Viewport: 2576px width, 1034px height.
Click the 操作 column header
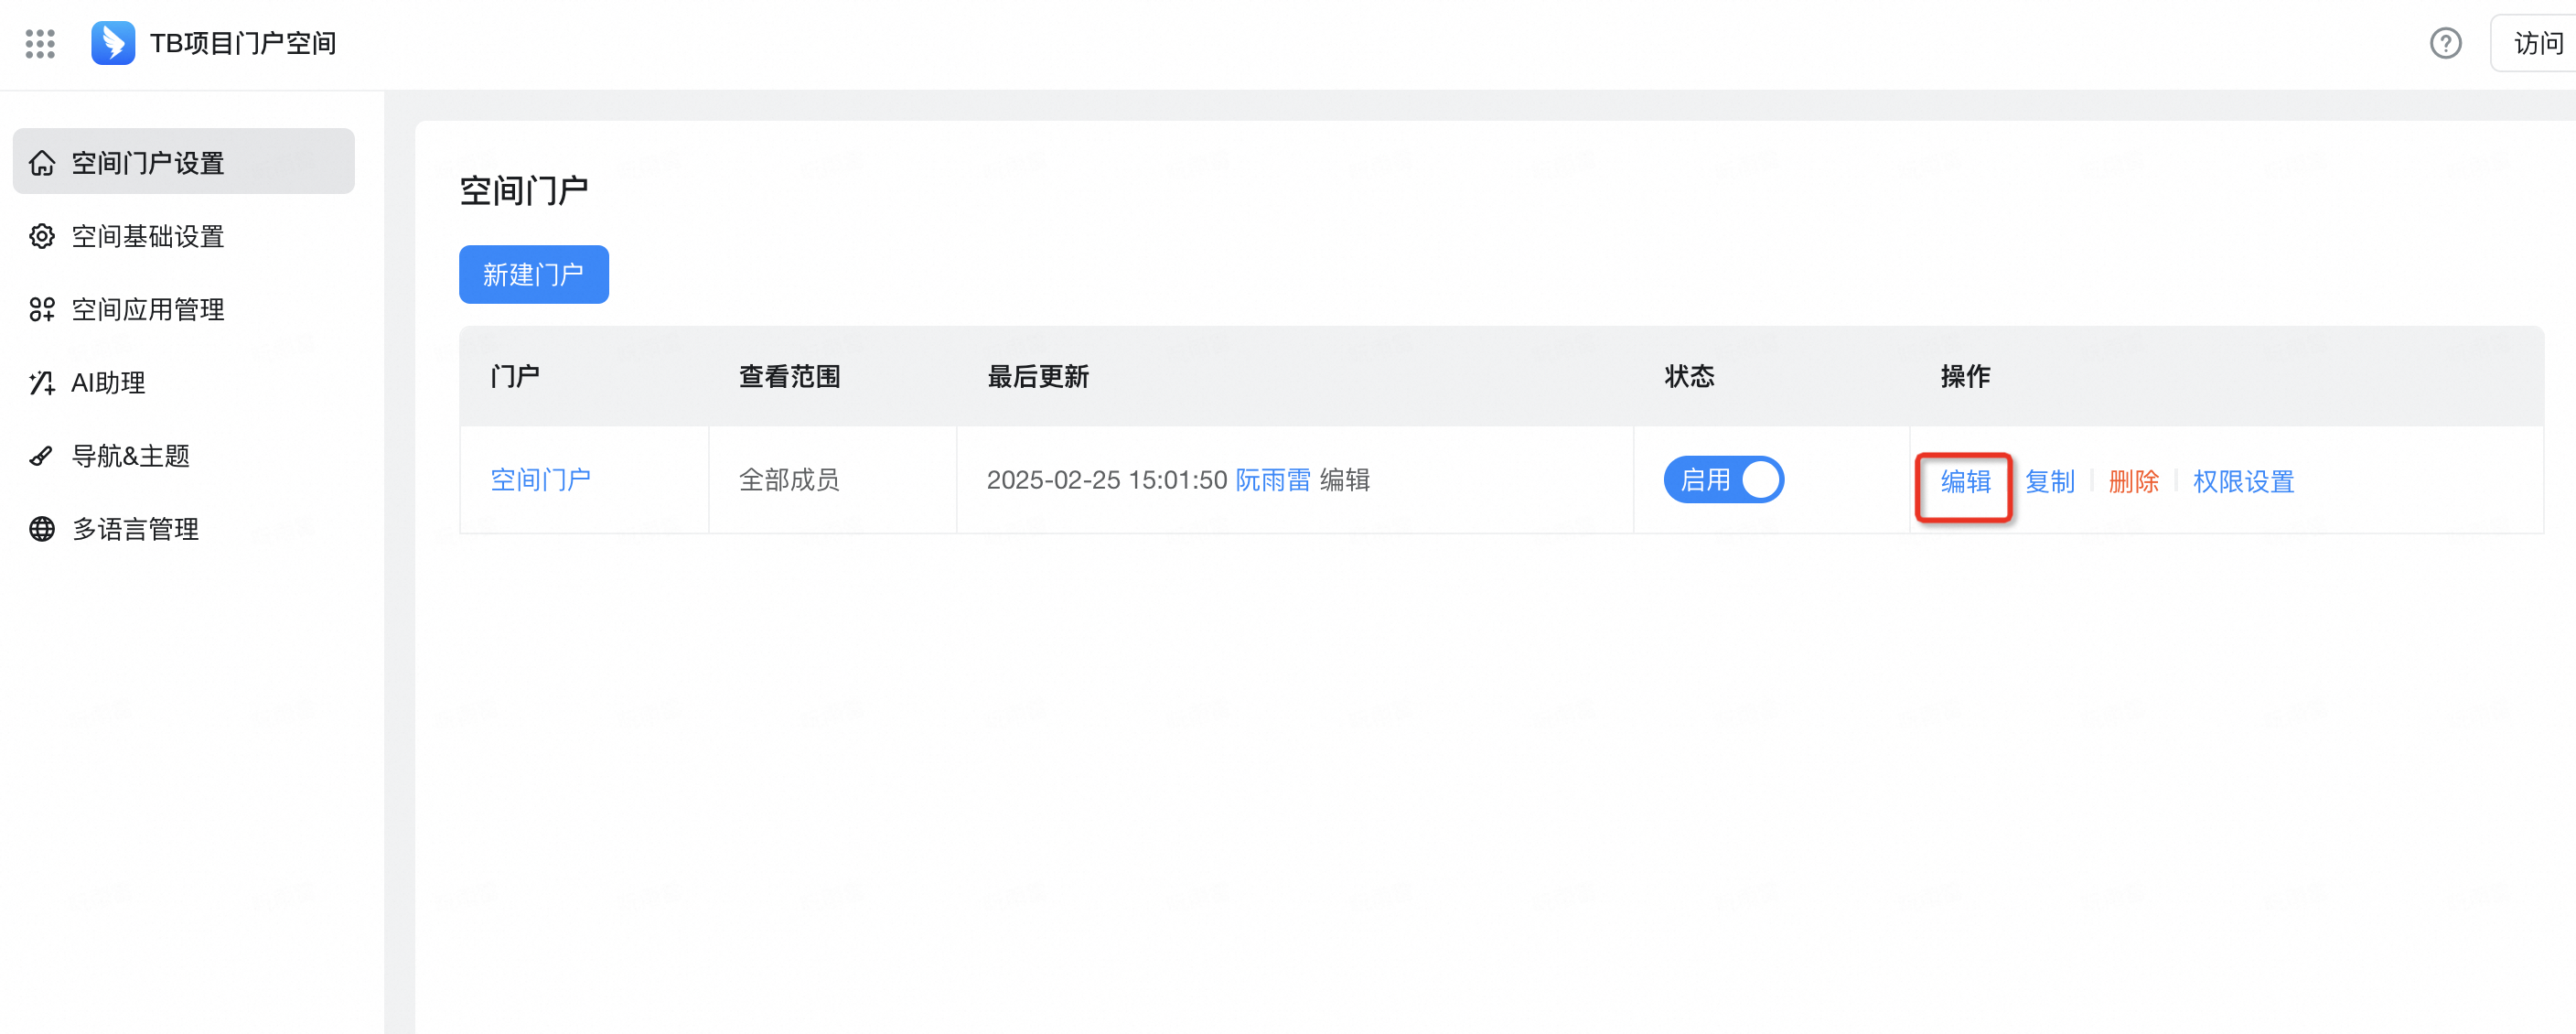coord(1966,377)
